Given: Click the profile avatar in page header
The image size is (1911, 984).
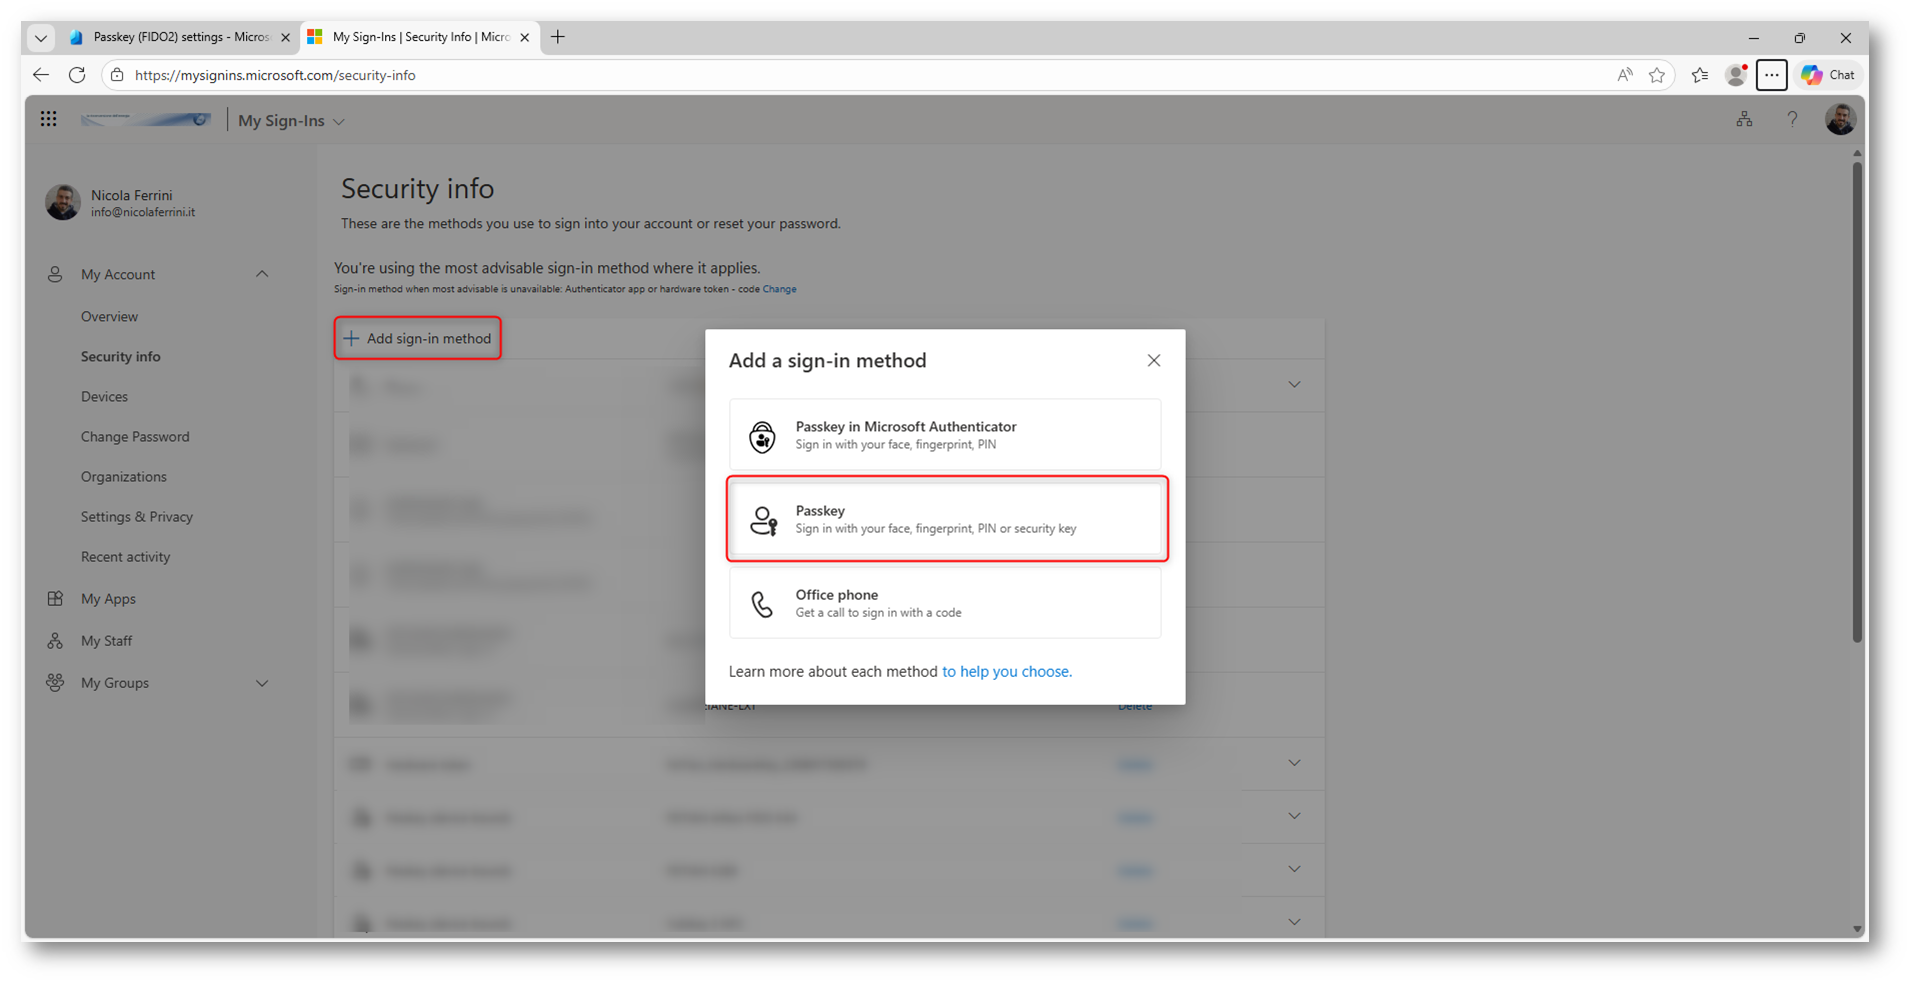Looking at the screenshot, I should click(1840, 120).
